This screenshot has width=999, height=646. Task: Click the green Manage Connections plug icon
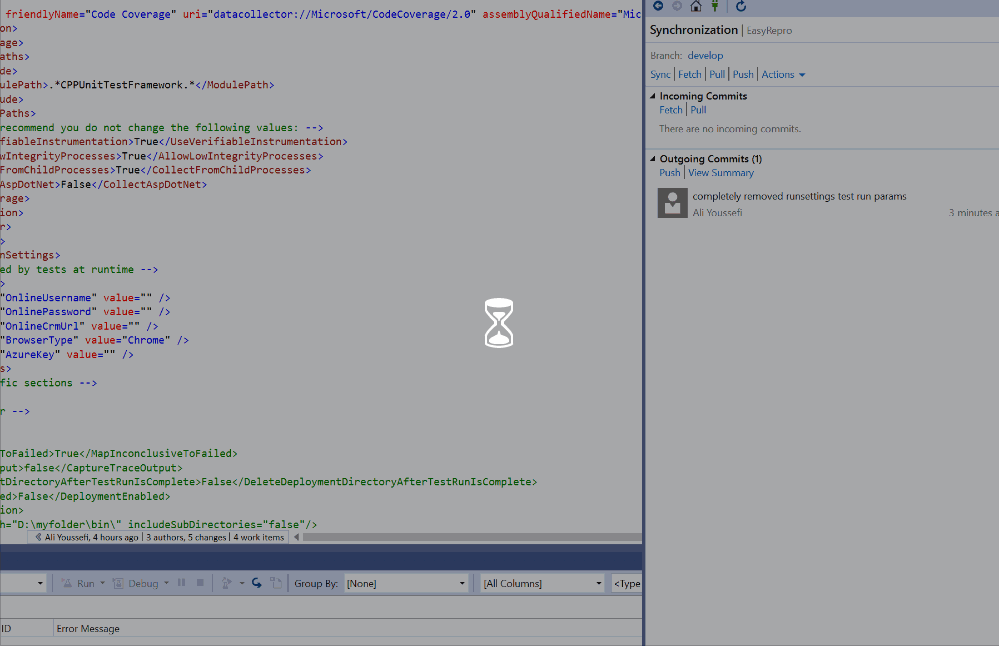714,7
